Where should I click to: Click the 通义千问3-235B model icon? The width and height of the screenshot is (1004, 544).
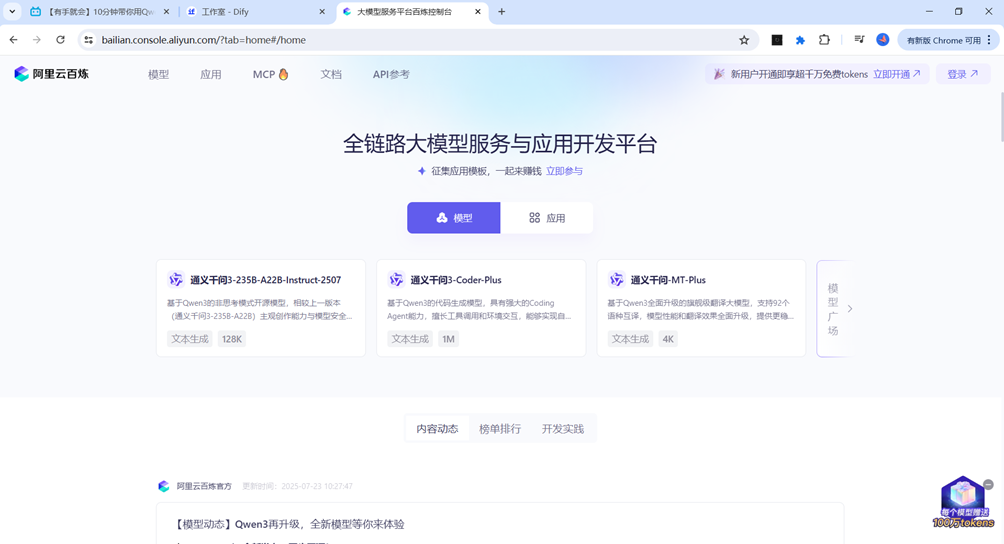click(175, 280)
